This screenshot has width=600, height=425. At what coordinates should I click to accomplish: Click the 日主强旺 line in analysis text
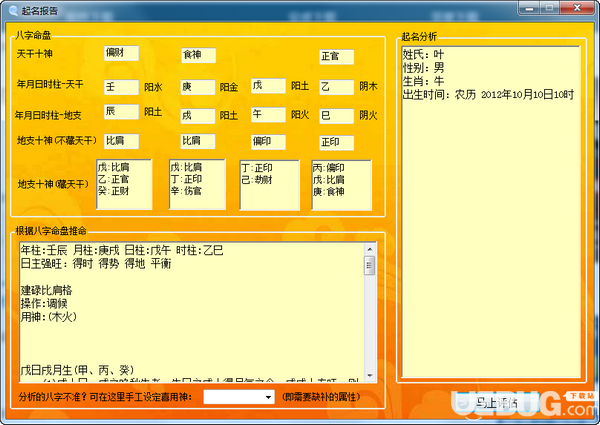(x=96, y=264)
